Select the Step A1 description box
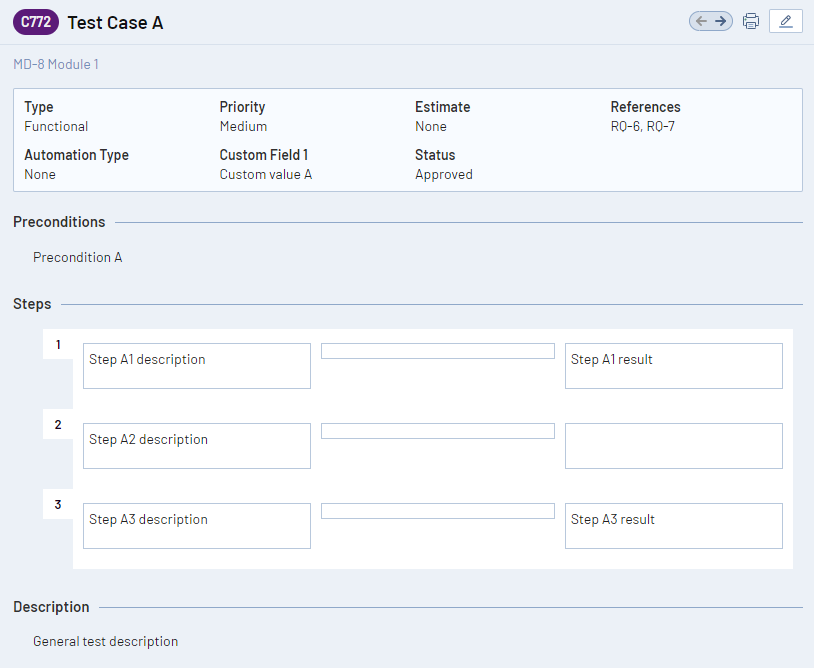The image size is (814, 668). point(196,366)
